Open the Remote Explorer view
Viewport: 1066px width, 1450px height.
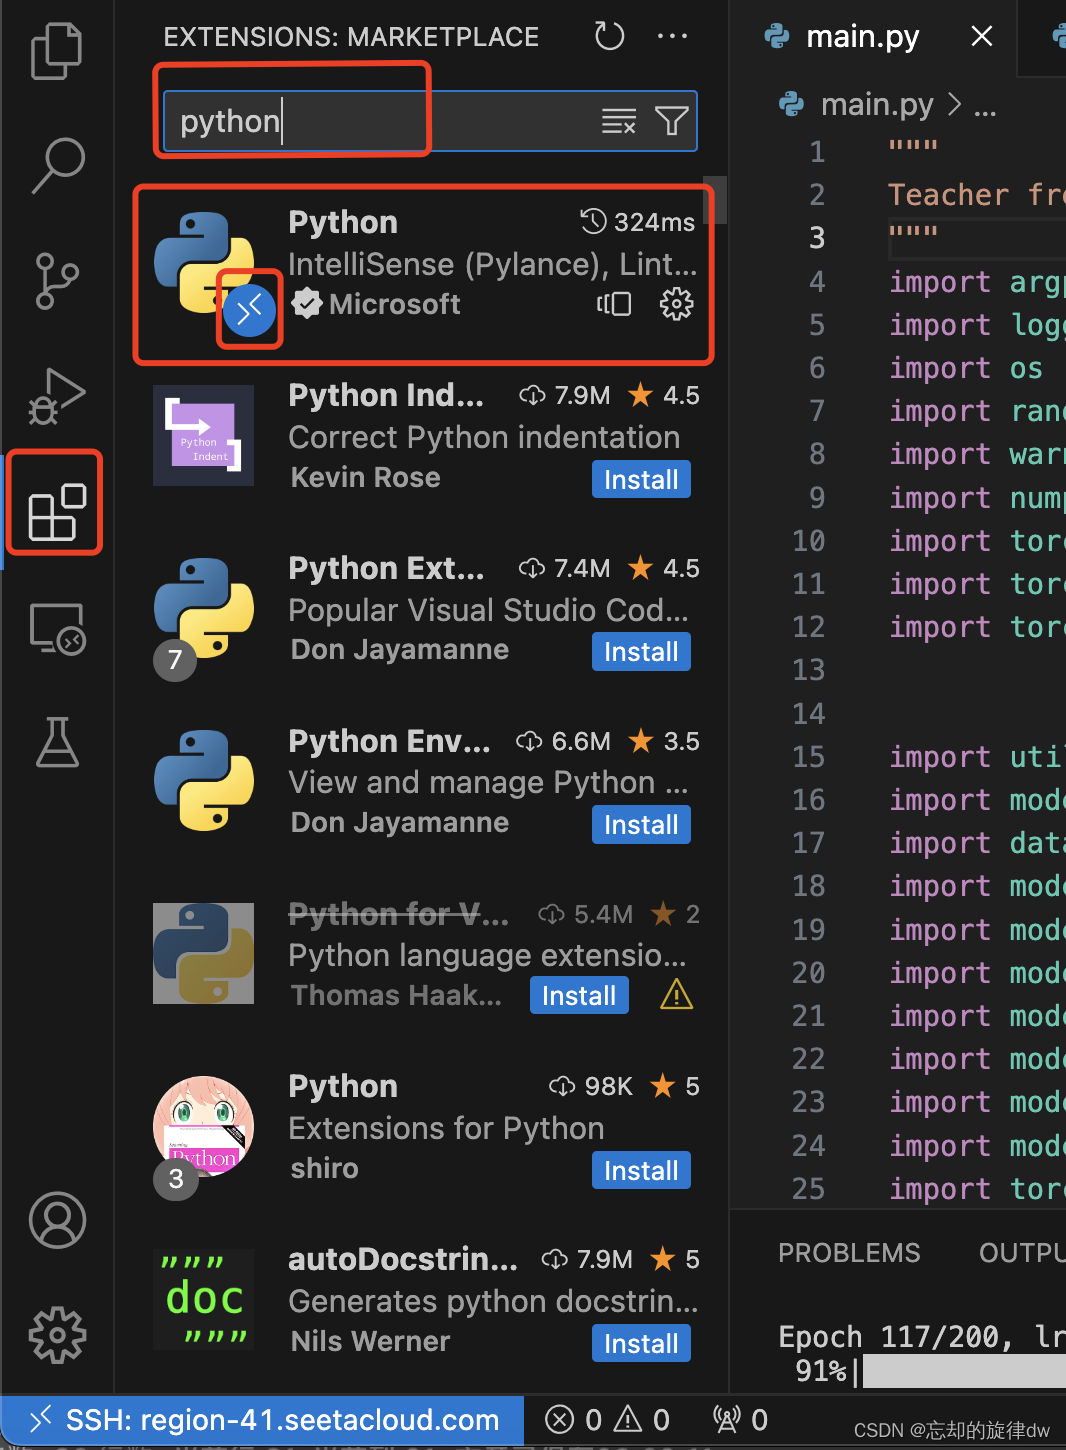57,629
